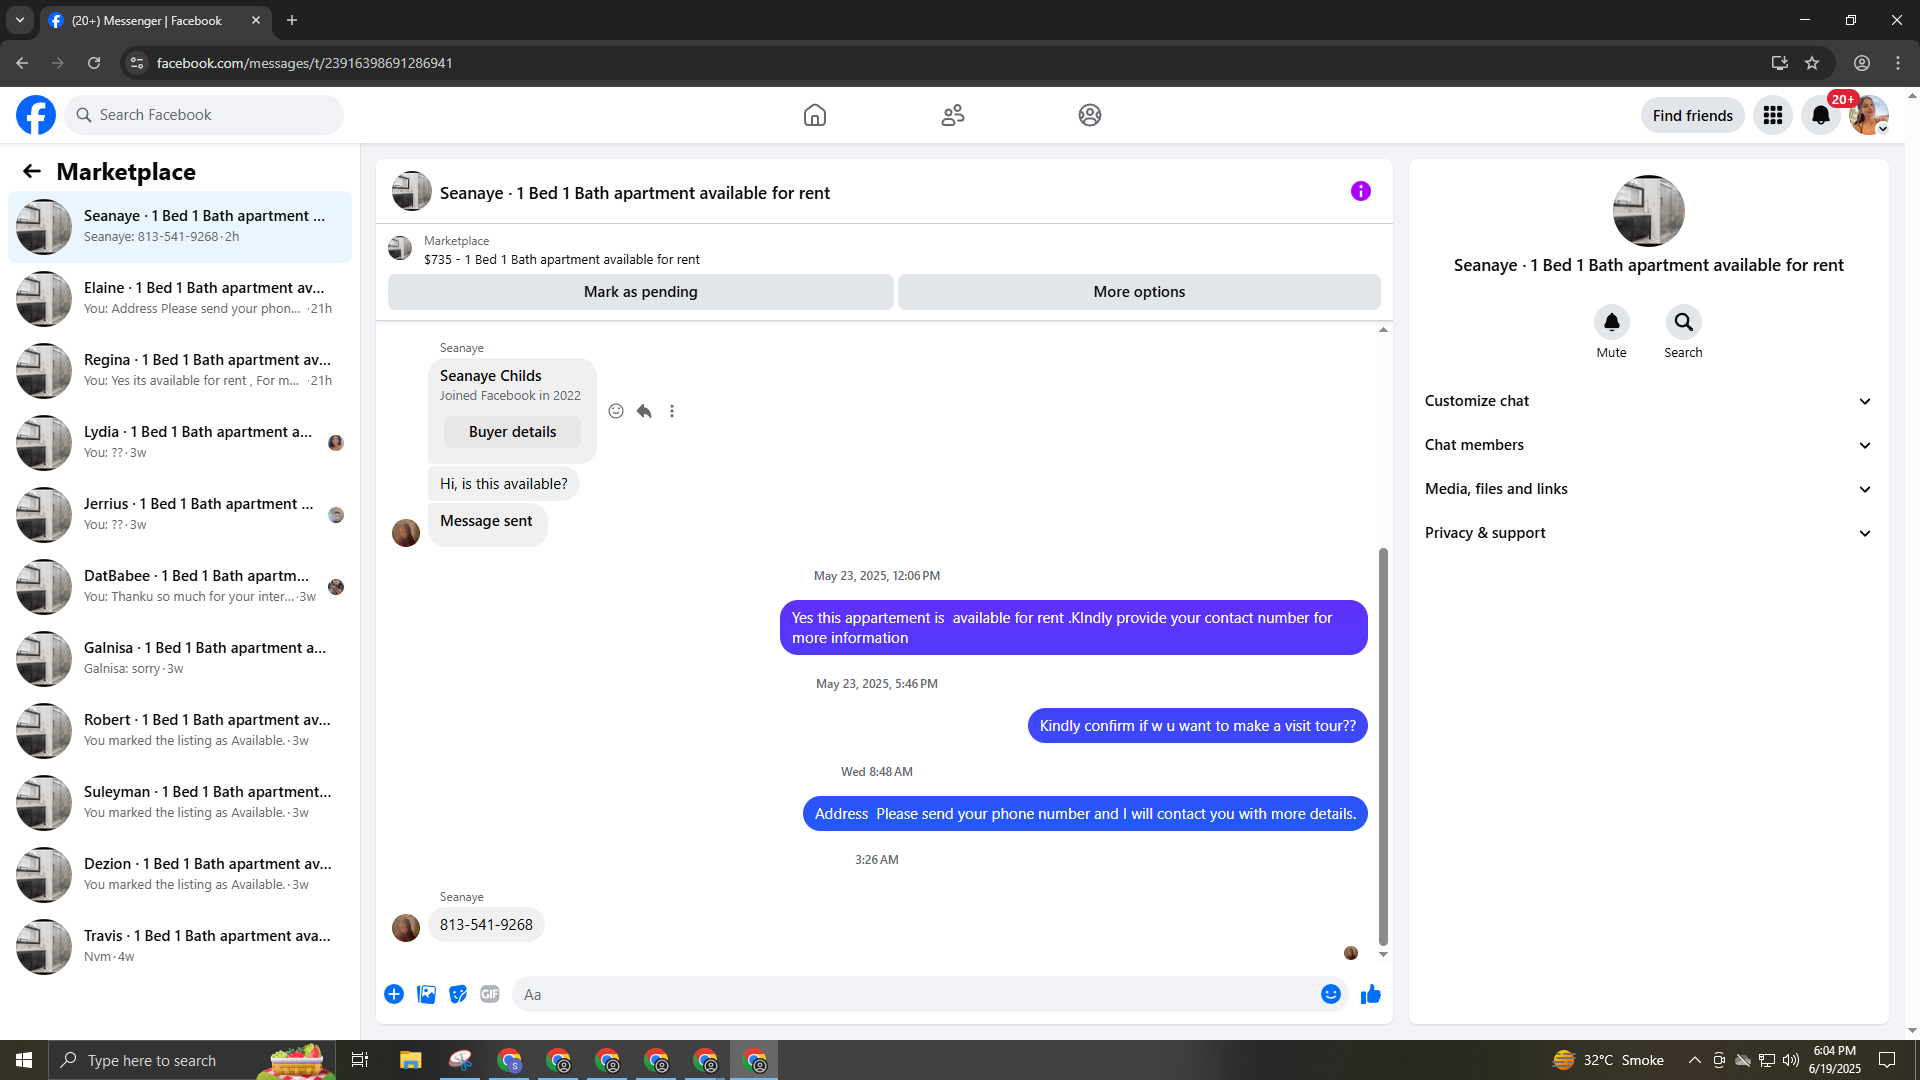
Task: Expand Media, files and links section
Action: point(1648,489)
